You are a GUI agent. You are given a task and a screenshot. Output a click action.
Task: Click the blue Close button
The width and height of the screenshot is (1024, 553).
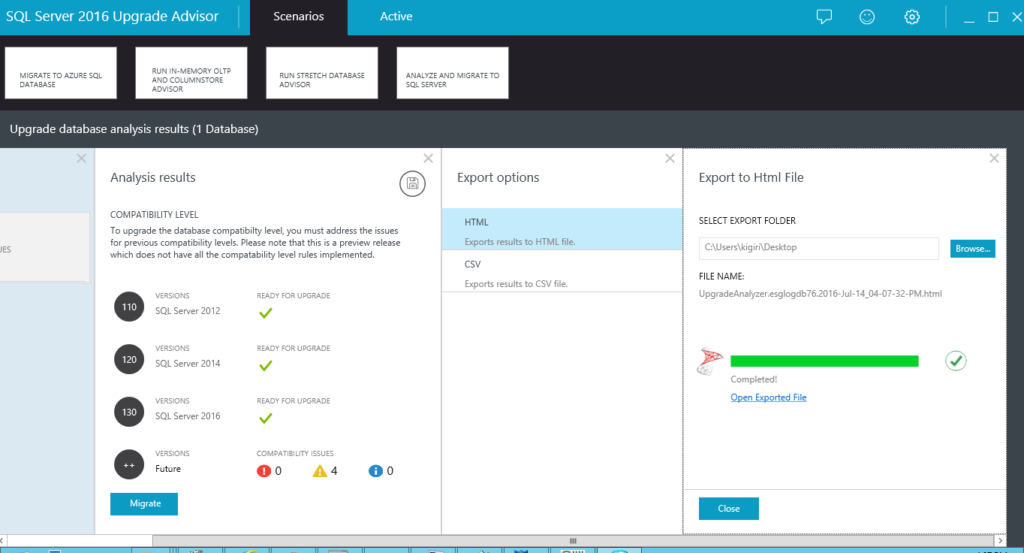coord(729,509)
